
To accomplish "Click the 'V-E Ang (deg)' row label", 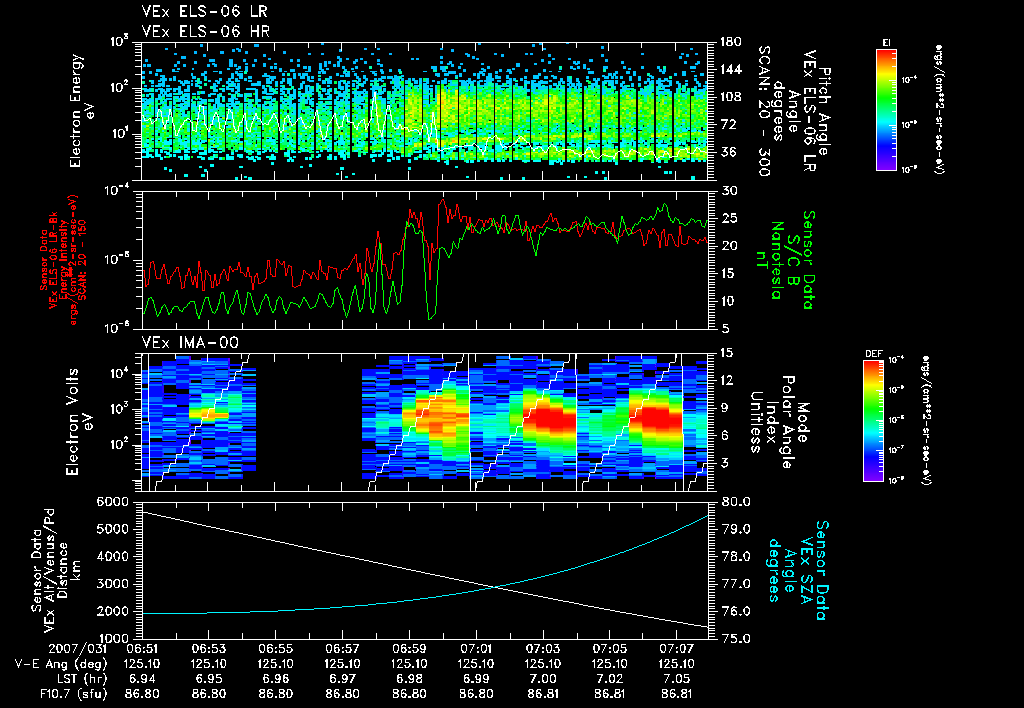I will pyautogui.click(x=61, y=664).
